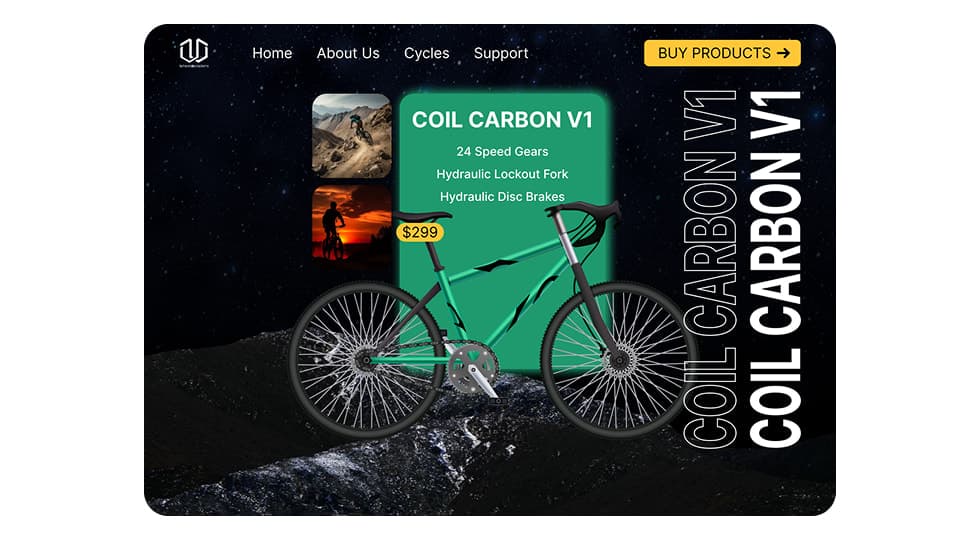This screenshot has width=980, height=540.
Task: Click the 24 Speed Gears feature text
Action: (502, 151)
